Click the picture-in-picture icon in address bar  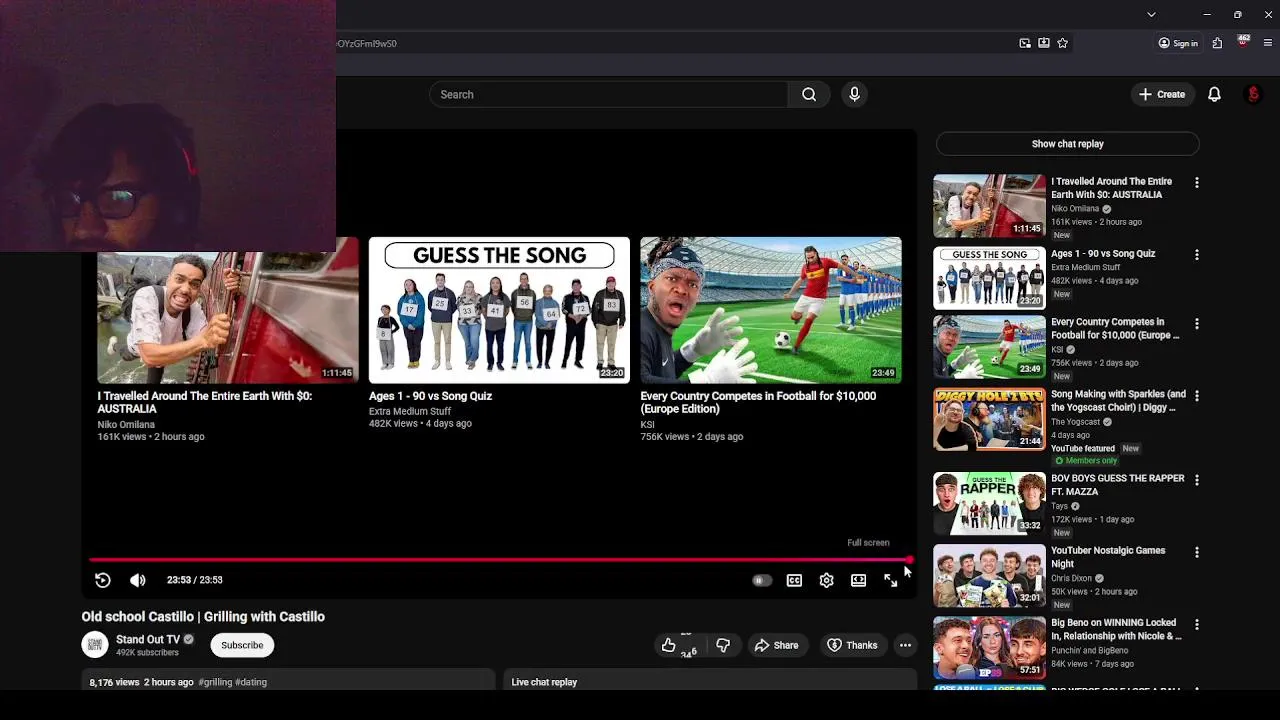click(x=1025, y=43)
